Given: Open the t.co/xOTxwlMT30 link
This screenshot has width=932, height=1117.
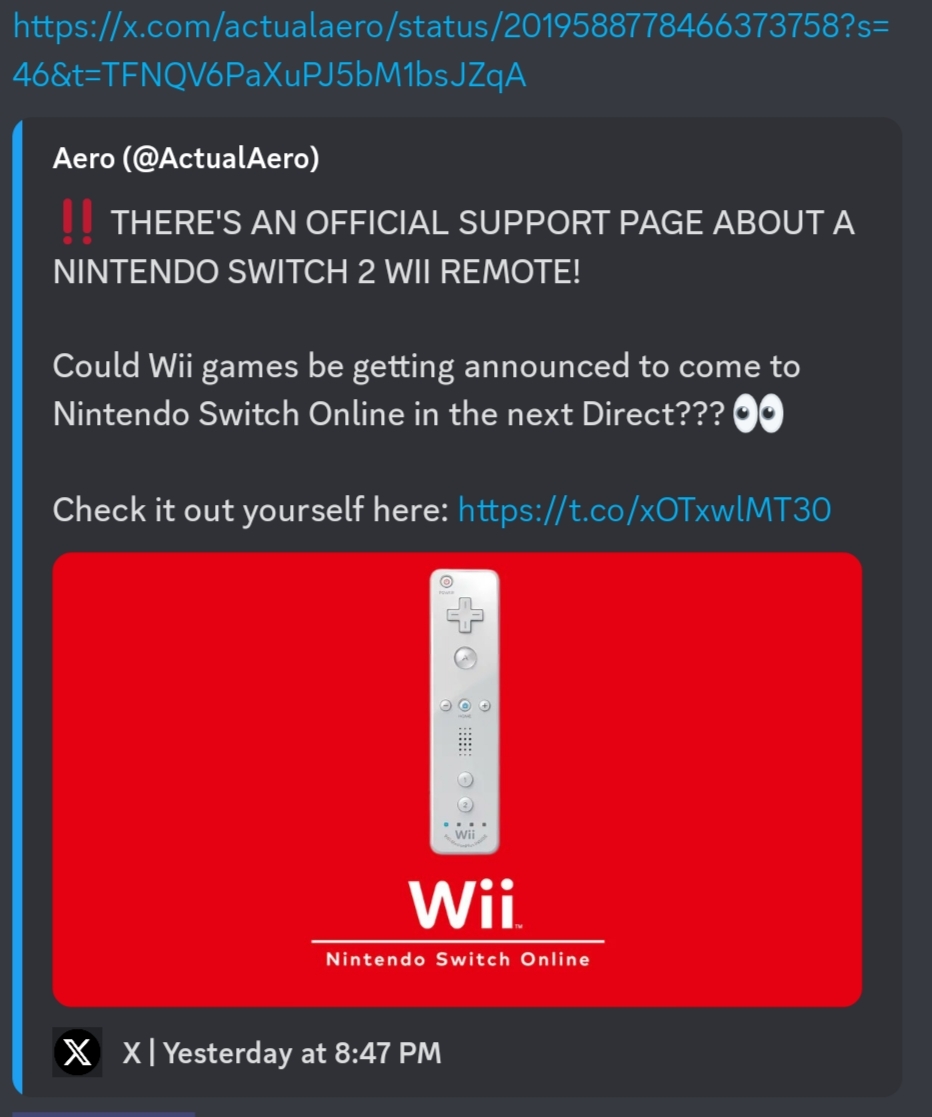Looking at the screenshot, I should click(644, 510).
